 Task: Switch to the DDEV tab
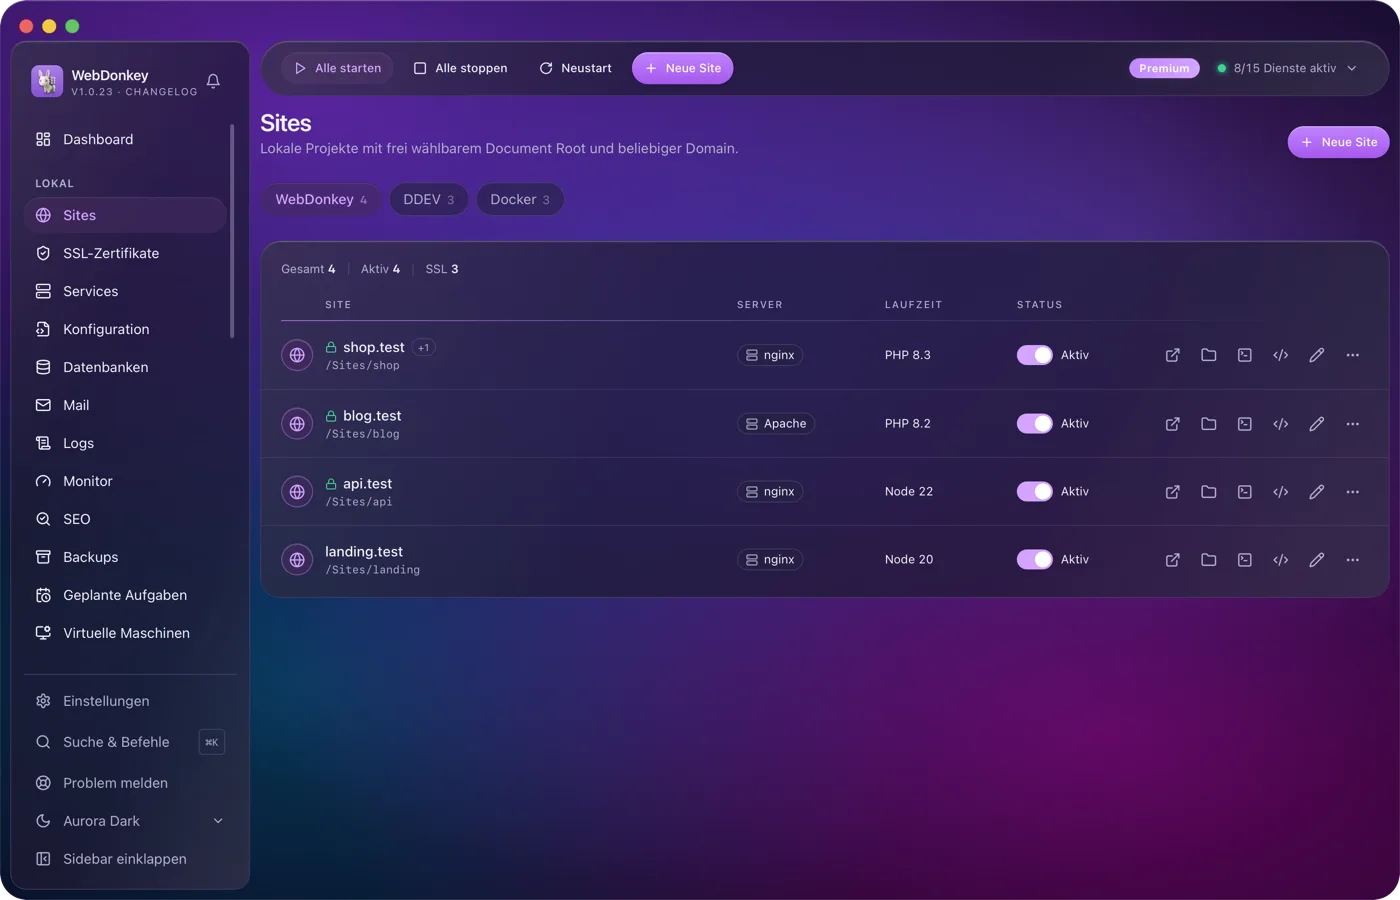(x=428, y=199)
